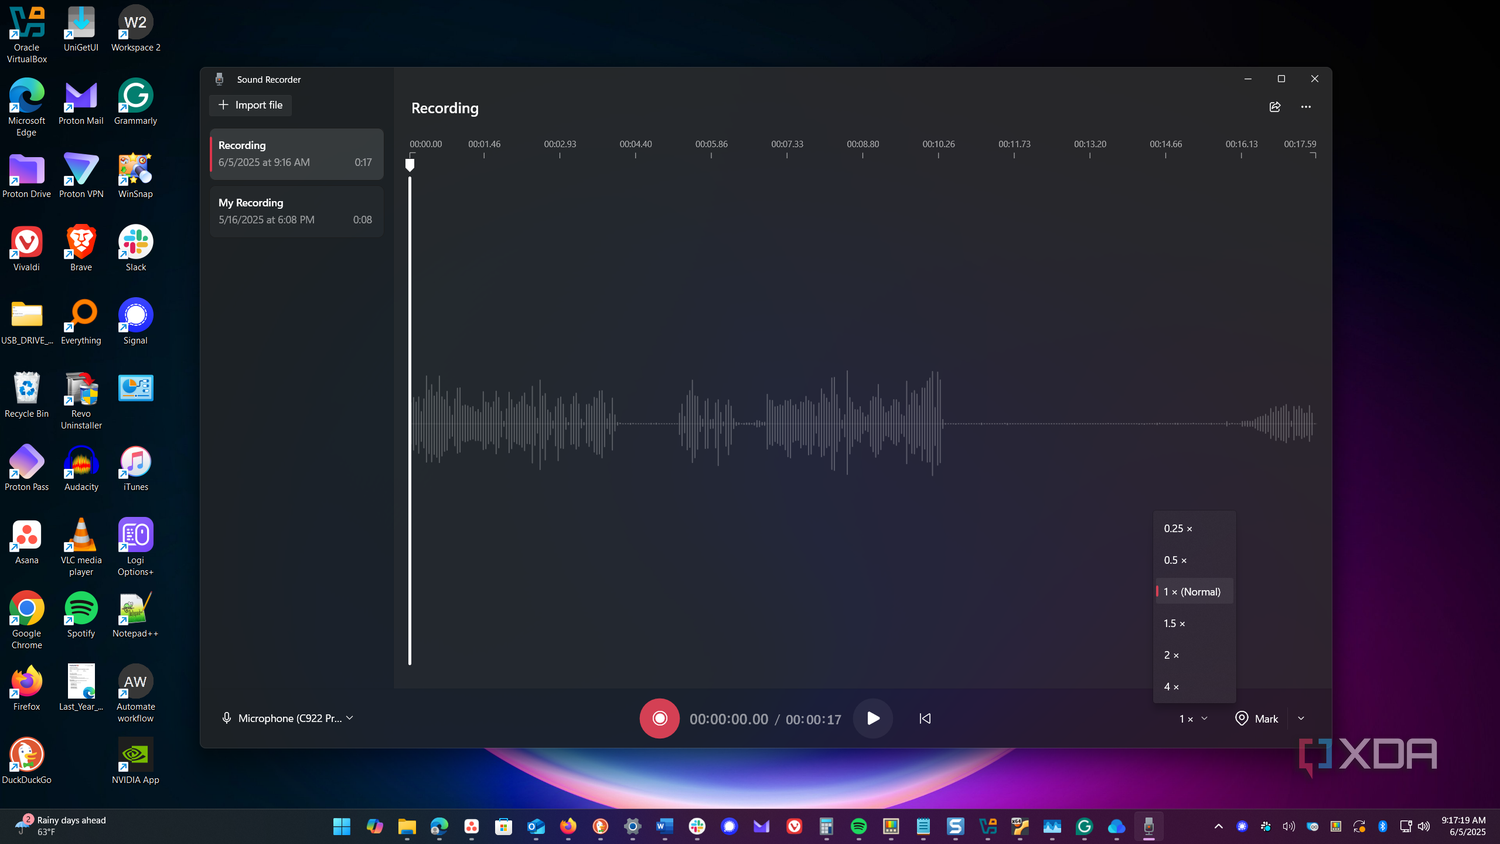Open Audacity desktop shortcut
The image size is (1500, 844).
tap(81, 469)
